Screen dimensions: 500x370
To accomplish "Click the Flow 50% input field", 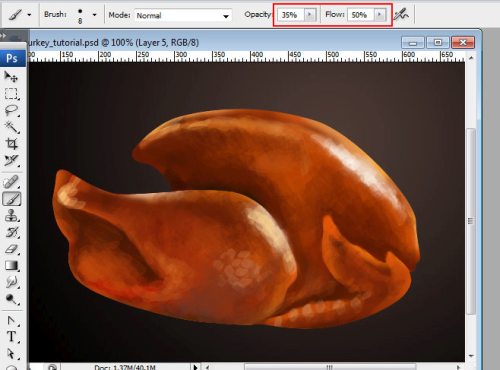I will [x=361, y=15].
